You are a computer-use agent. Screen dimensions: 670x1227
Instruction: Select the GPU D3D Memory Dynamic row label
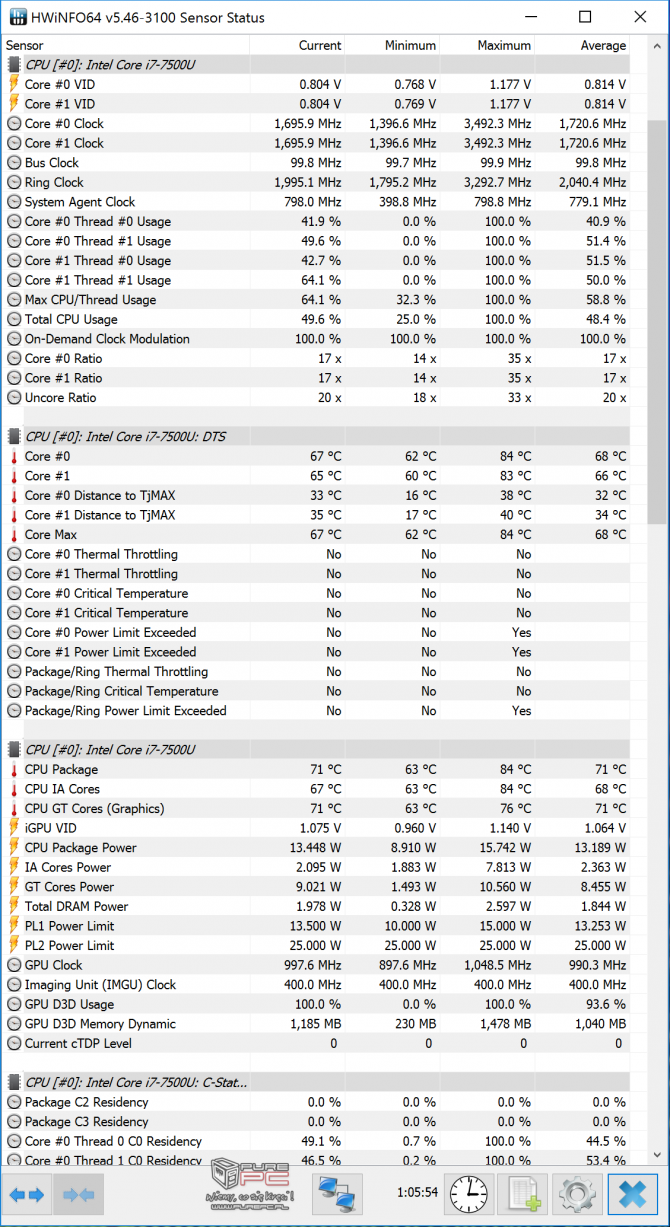[x=100, y=1024]
